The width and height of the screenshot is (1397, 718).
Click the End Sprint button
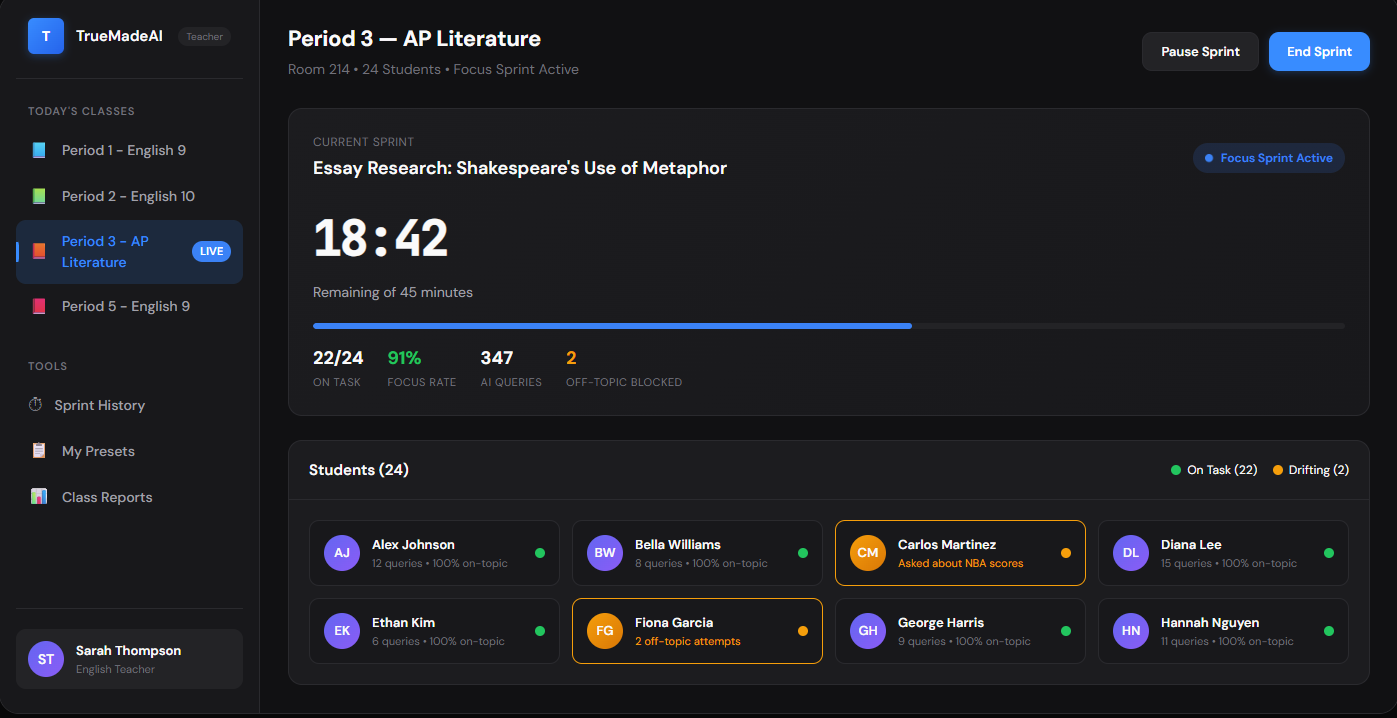1319,52
